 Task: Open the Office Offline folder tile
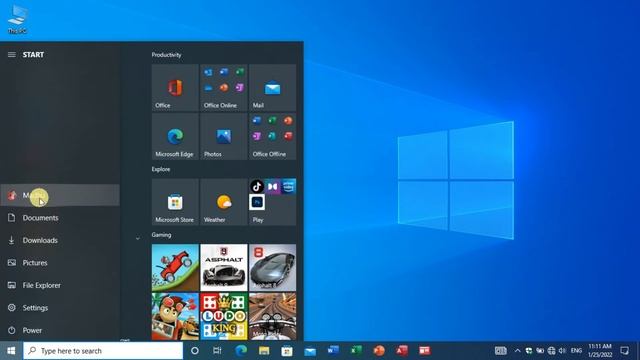click(x=272, y=136)
